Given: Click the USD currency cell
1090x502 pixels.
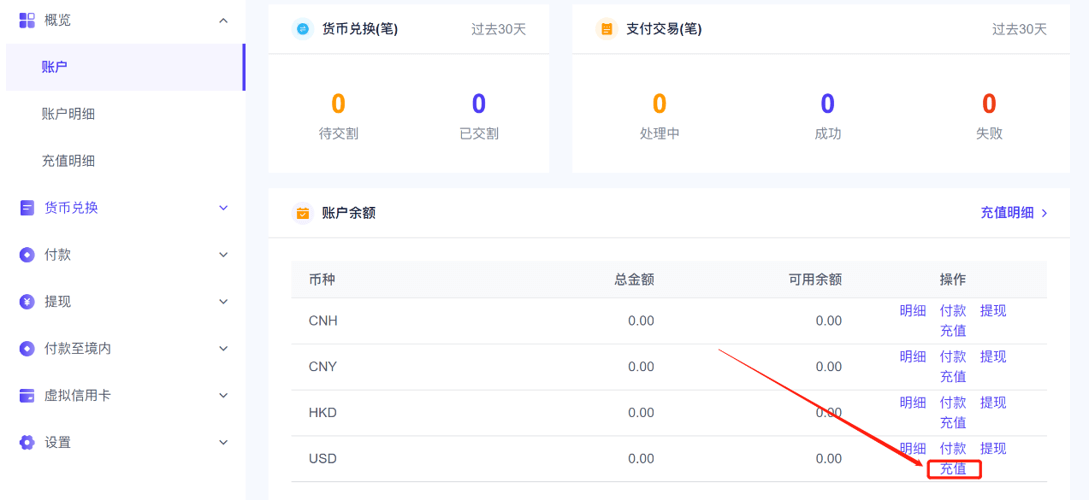Looking at the screenshot, I should (323, 459).
